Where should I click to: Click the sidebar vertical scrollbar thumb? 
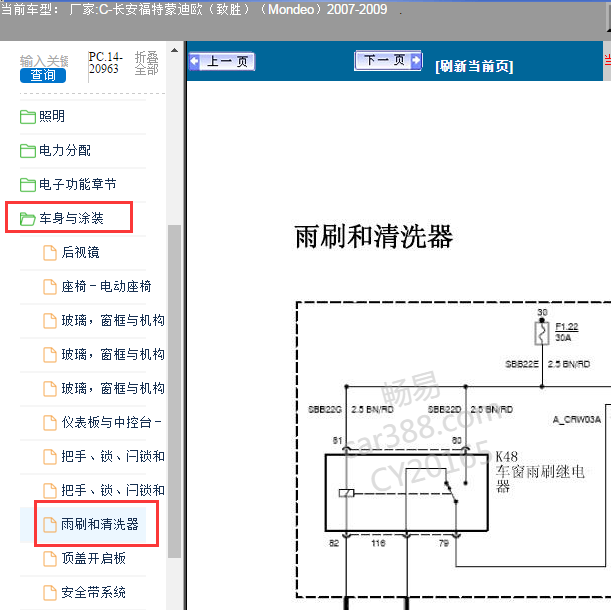click(x=174, y=391)
